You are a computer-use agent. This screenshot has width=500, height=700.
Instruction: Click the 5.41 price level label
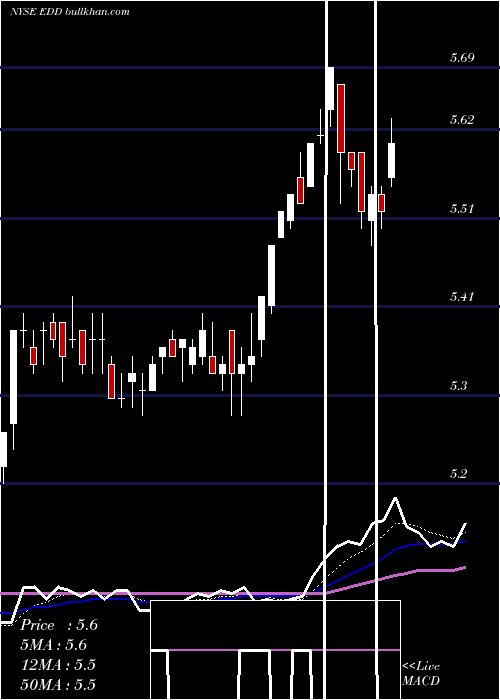click(462, 296)
